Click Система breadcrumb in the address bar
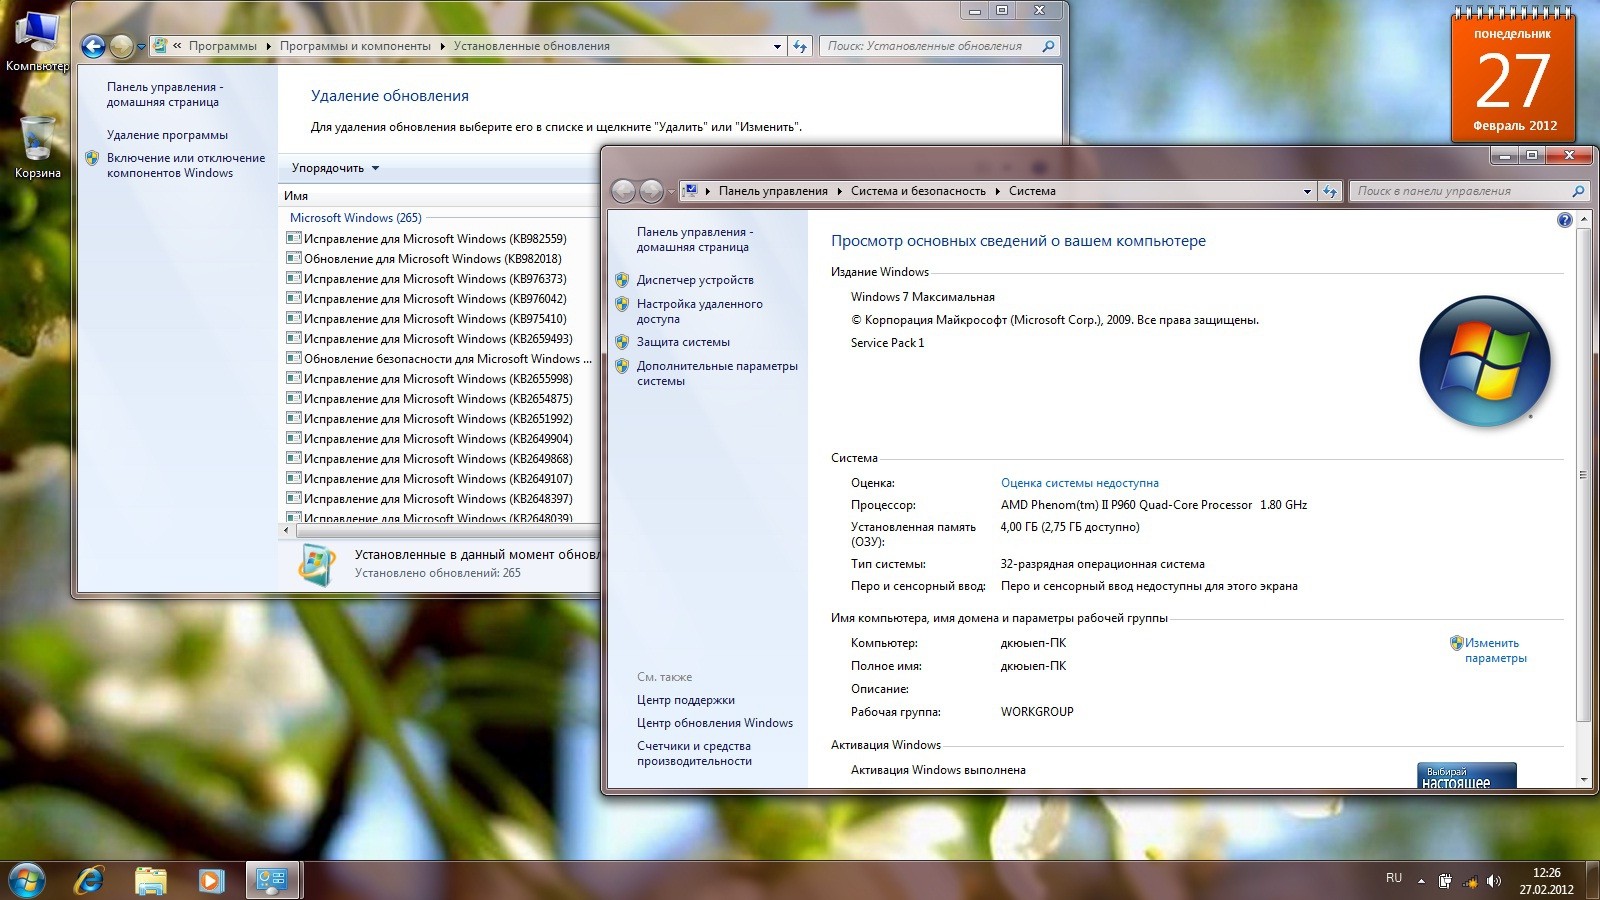The image size is (1600, 900). pos(1032,191)
